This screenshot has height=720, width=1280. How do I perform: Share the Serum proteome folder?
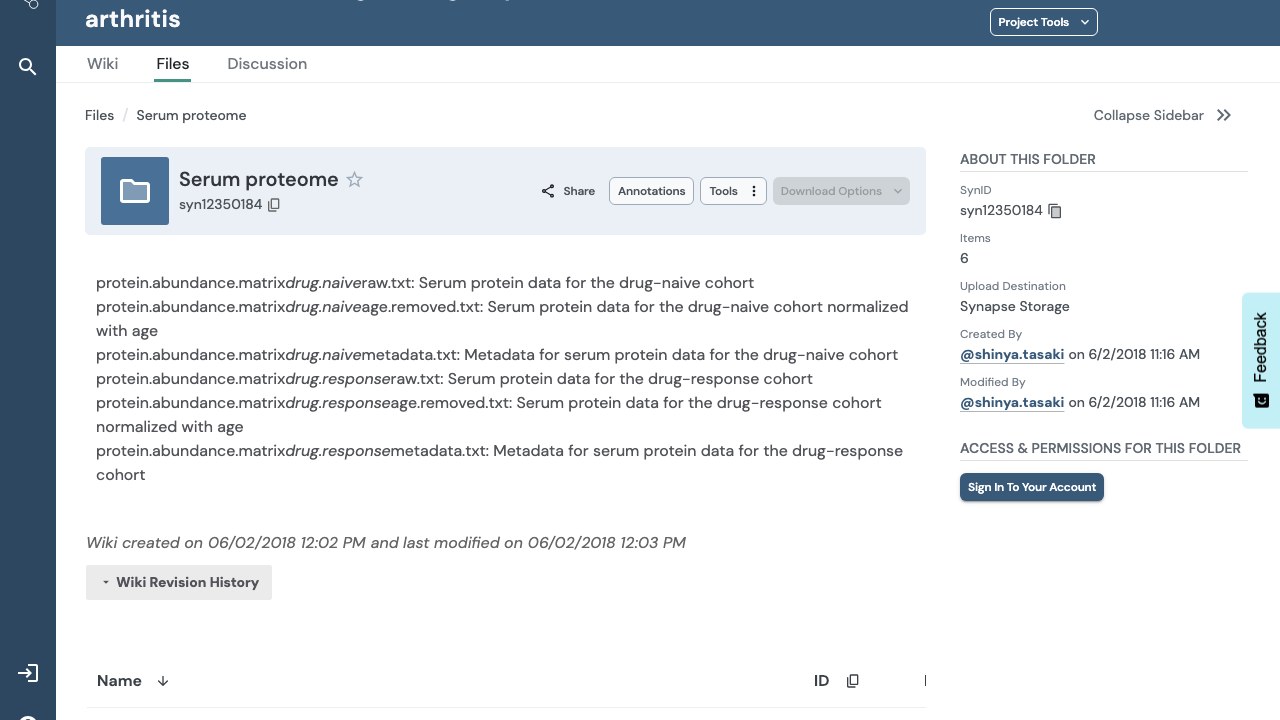click(x=568, y=191)
